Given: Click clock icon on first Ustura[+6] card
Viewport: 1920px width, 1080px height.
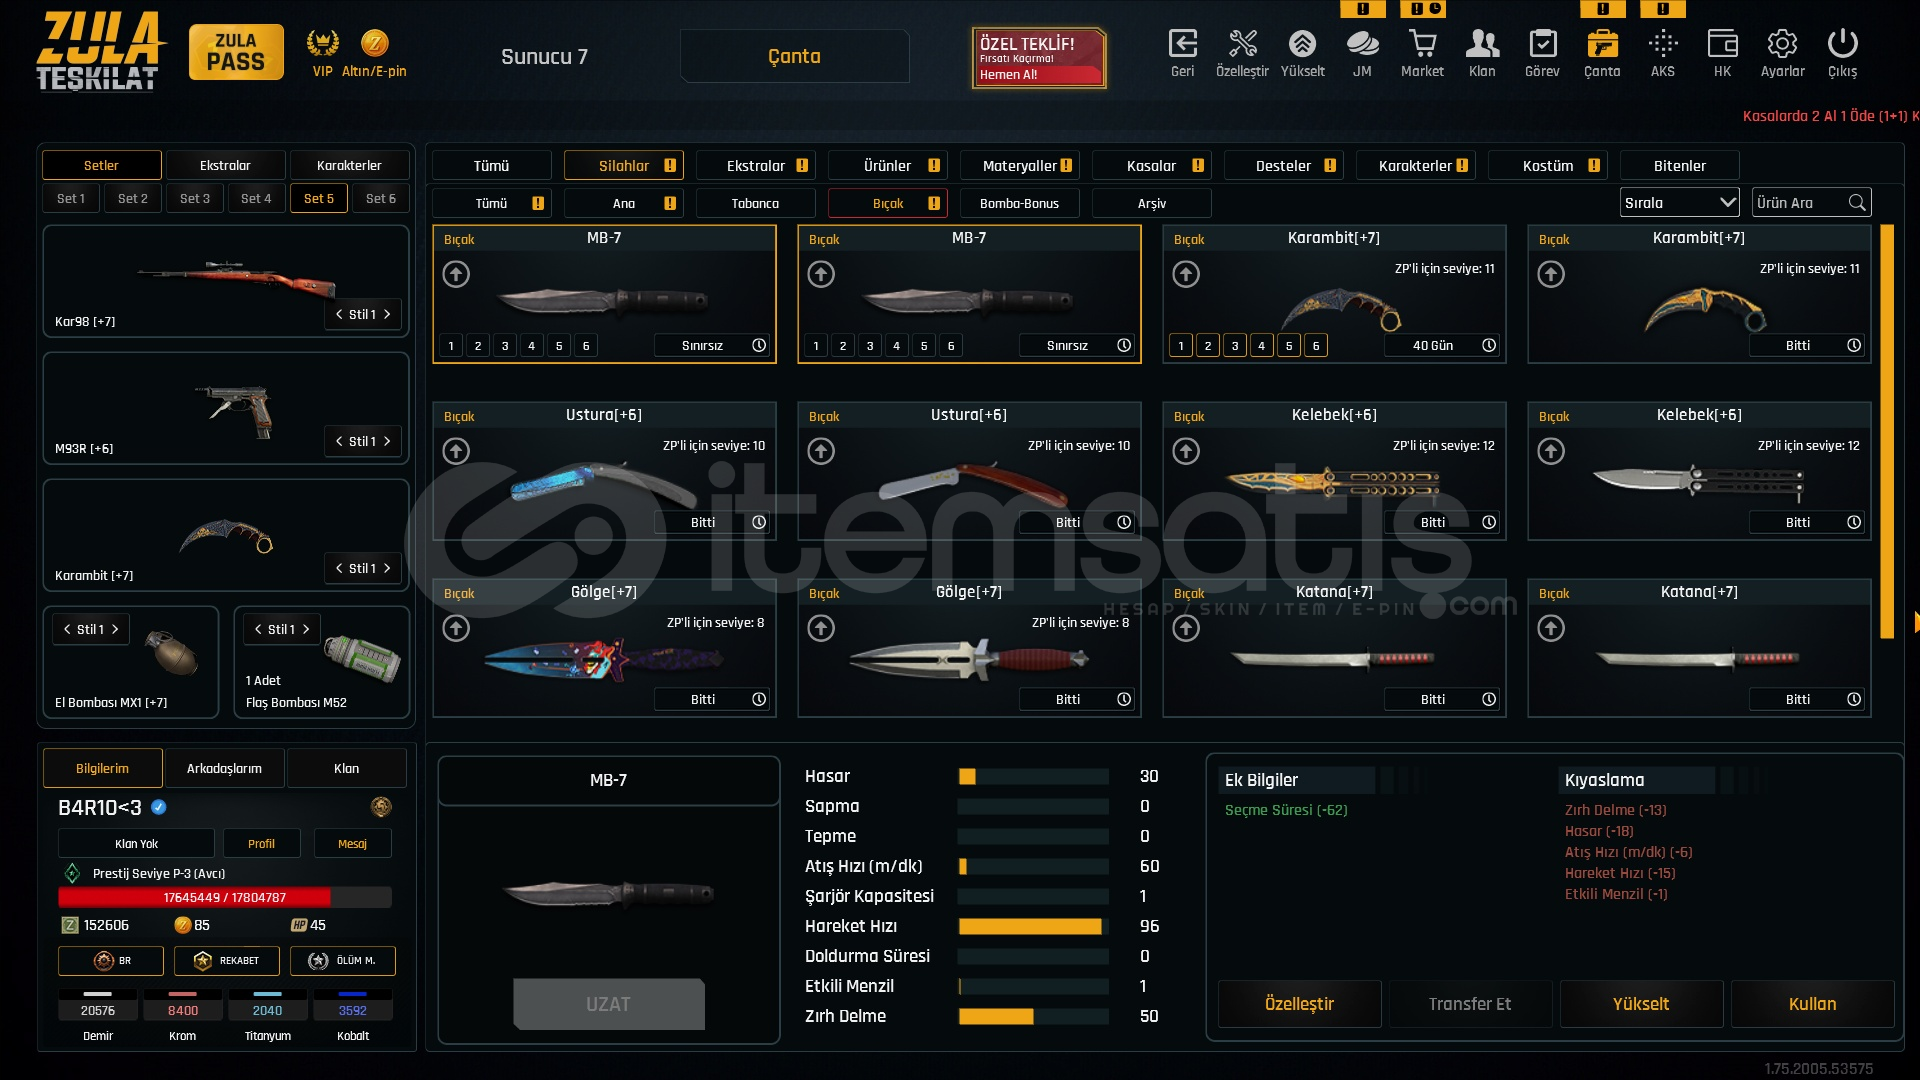Looking at the screenshot, I should tap(759, 522).
